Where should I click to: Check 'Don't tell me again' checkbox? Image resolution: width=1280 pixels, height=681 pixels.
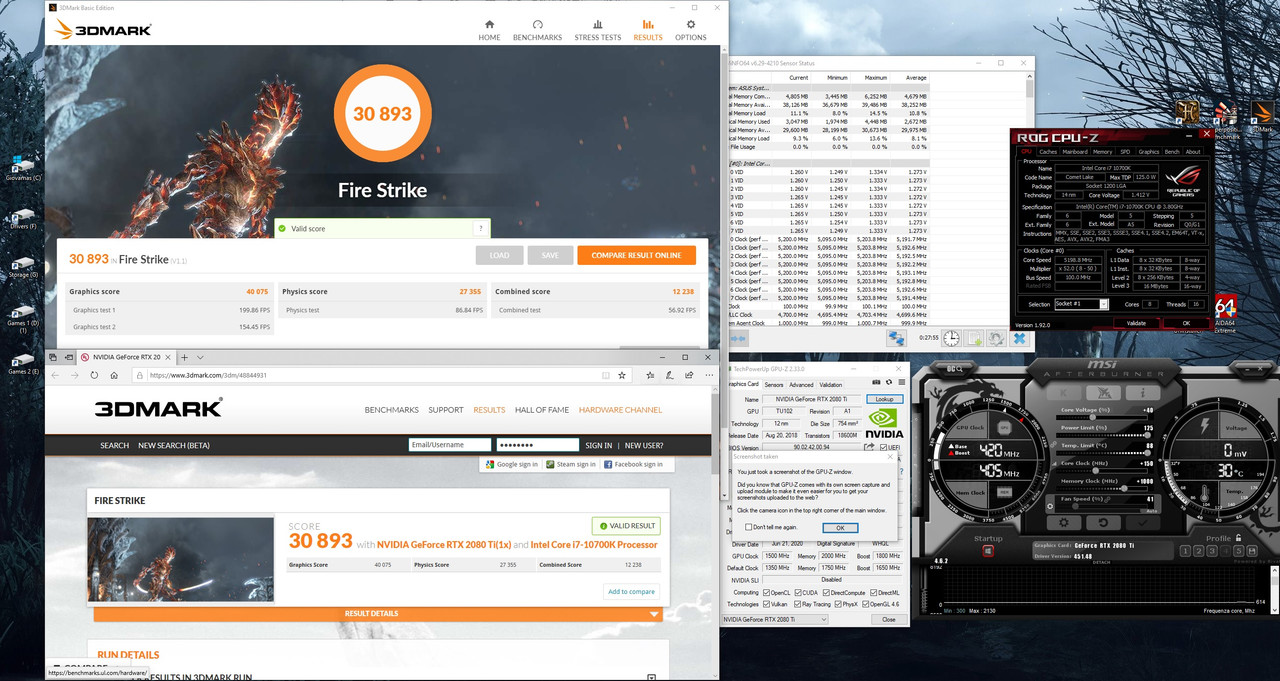748,527
